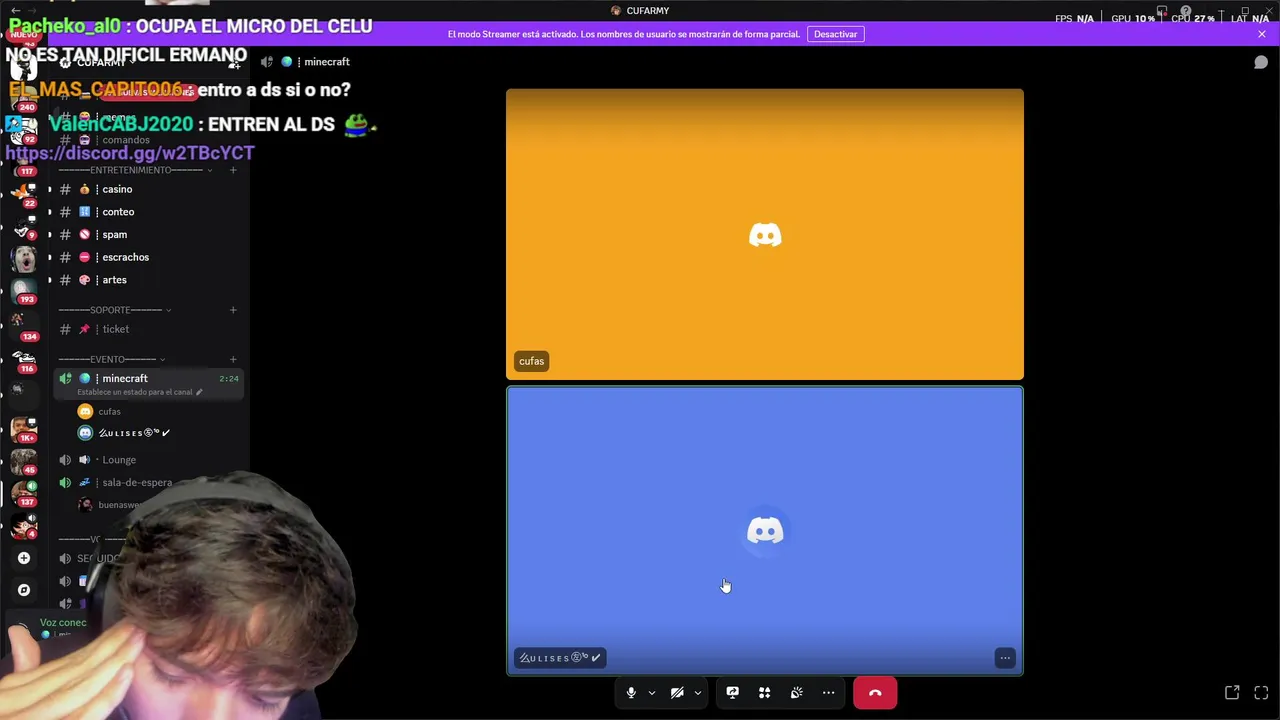
Task: Enter full screen call view
Action: 1261,693
